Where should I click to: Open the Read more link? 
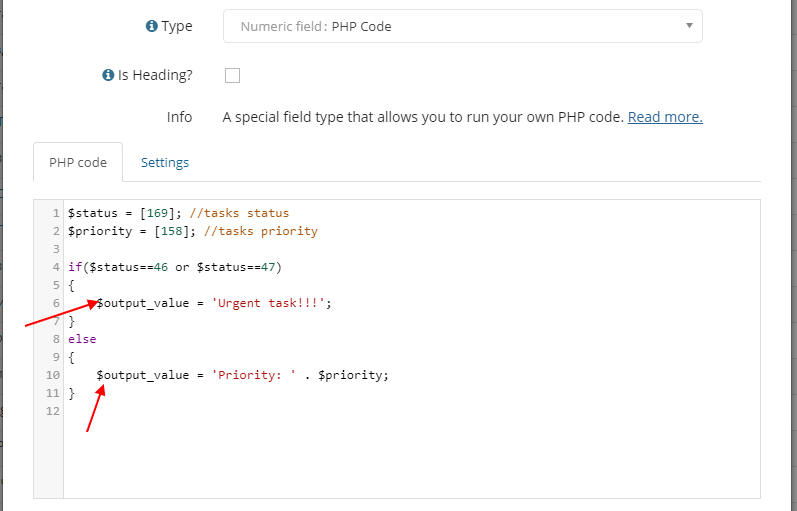tap(665, 117)
